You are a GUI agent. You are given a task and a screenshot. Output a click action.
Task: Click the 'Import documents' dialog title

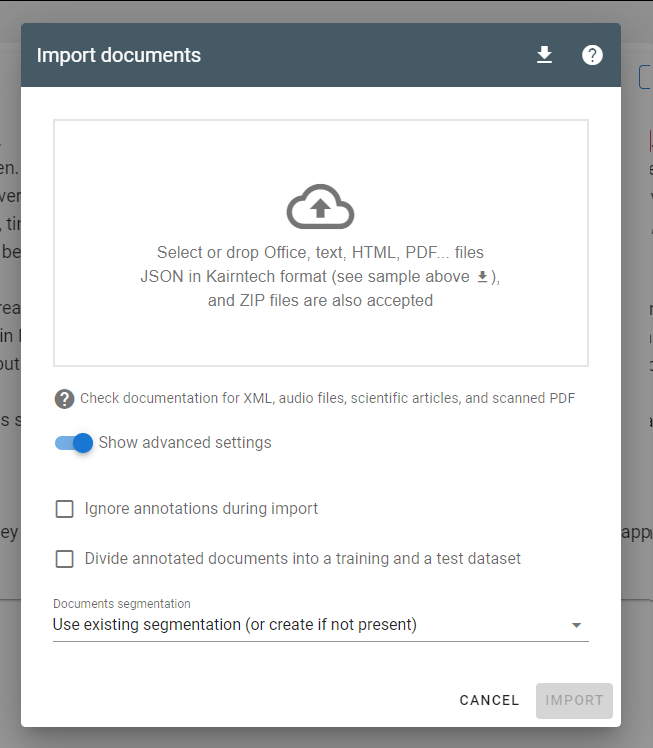pyautogui.click(x=119, y=55)
